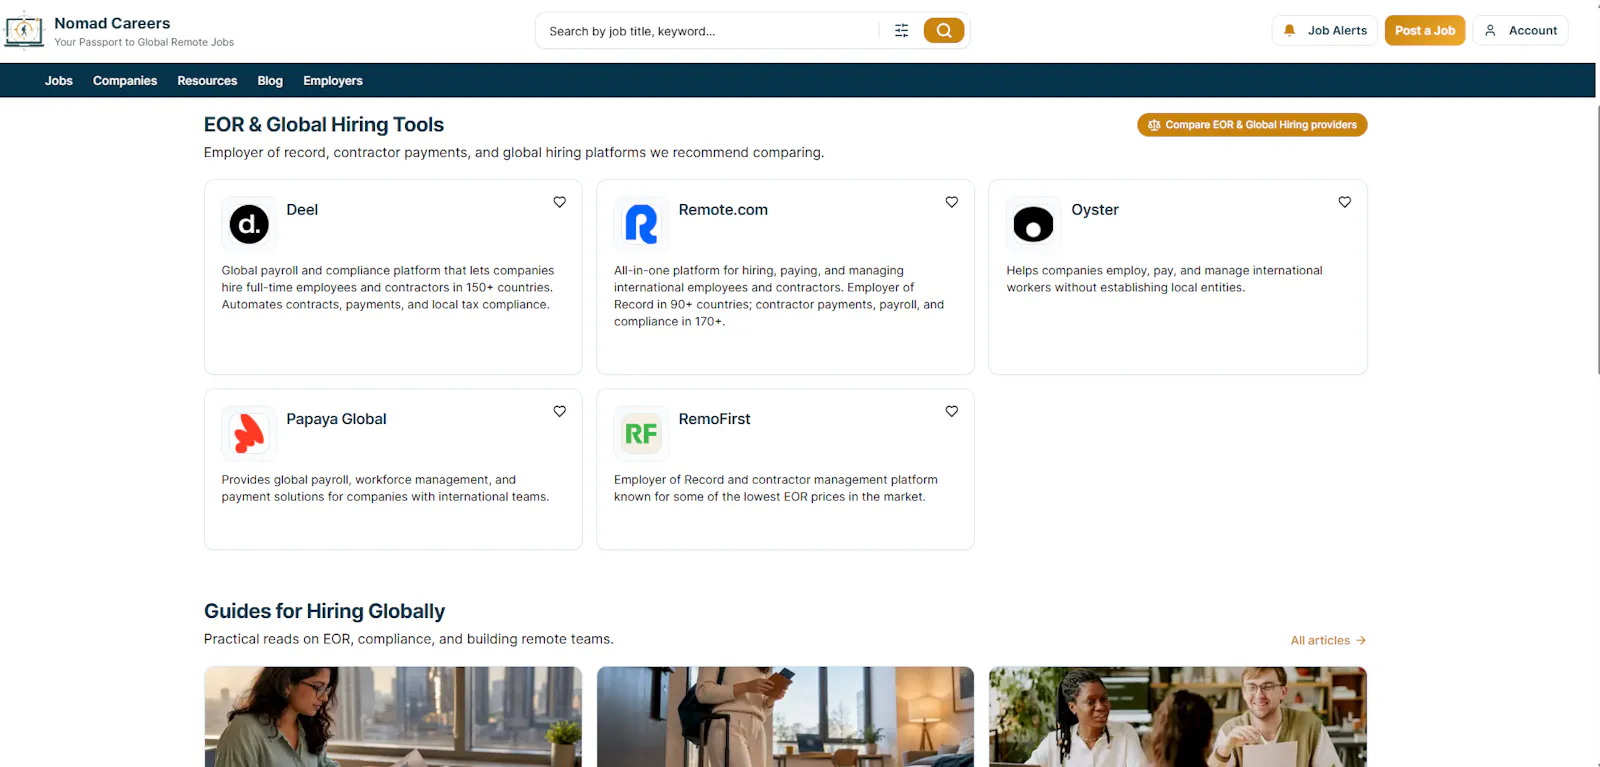Image resolution: width=1600 pixels, height=767 pixels.
Task: Click the Papaya Global logo icon
Action: (x=249, y=433)
